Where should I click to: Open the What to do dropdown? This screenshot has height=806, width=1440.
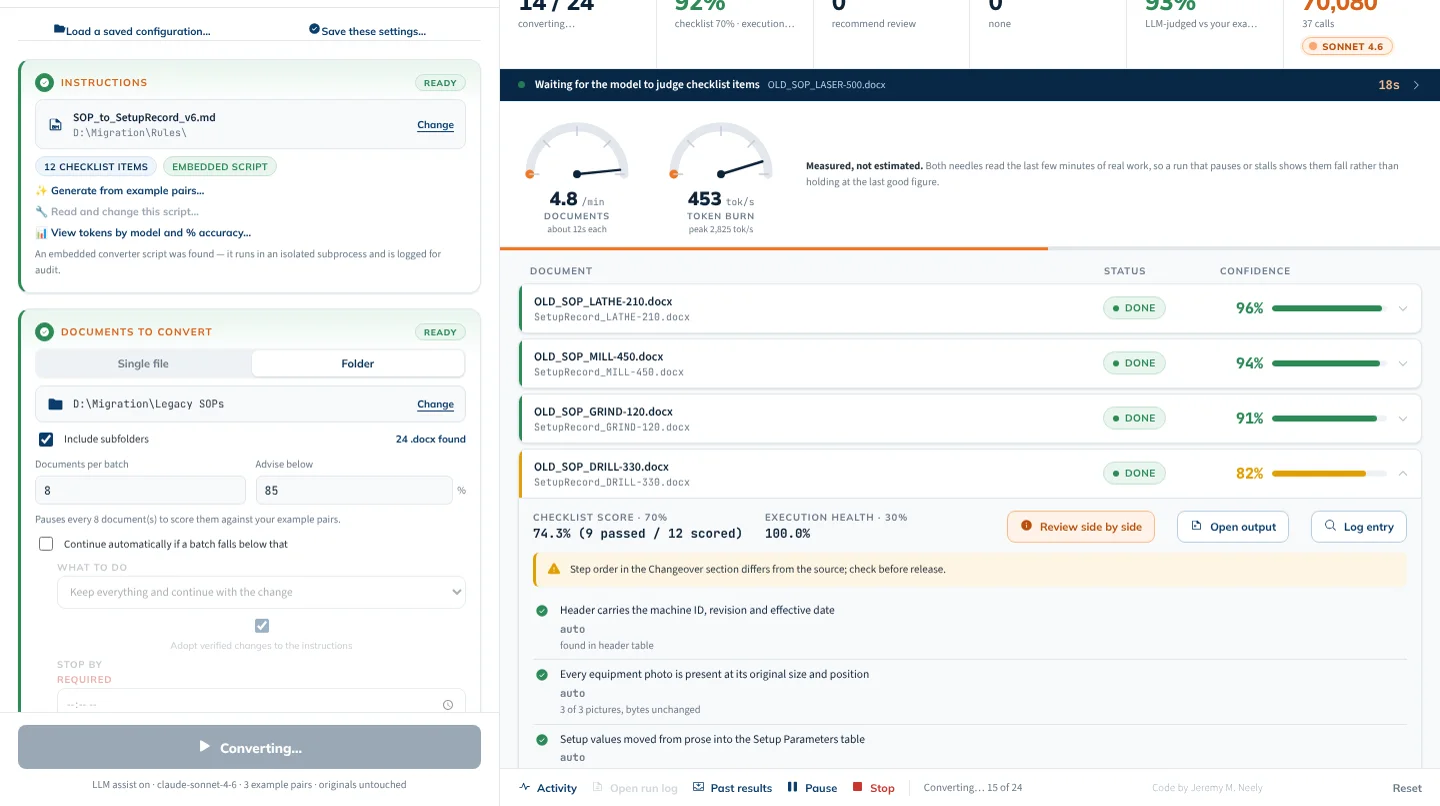(261, 592)
